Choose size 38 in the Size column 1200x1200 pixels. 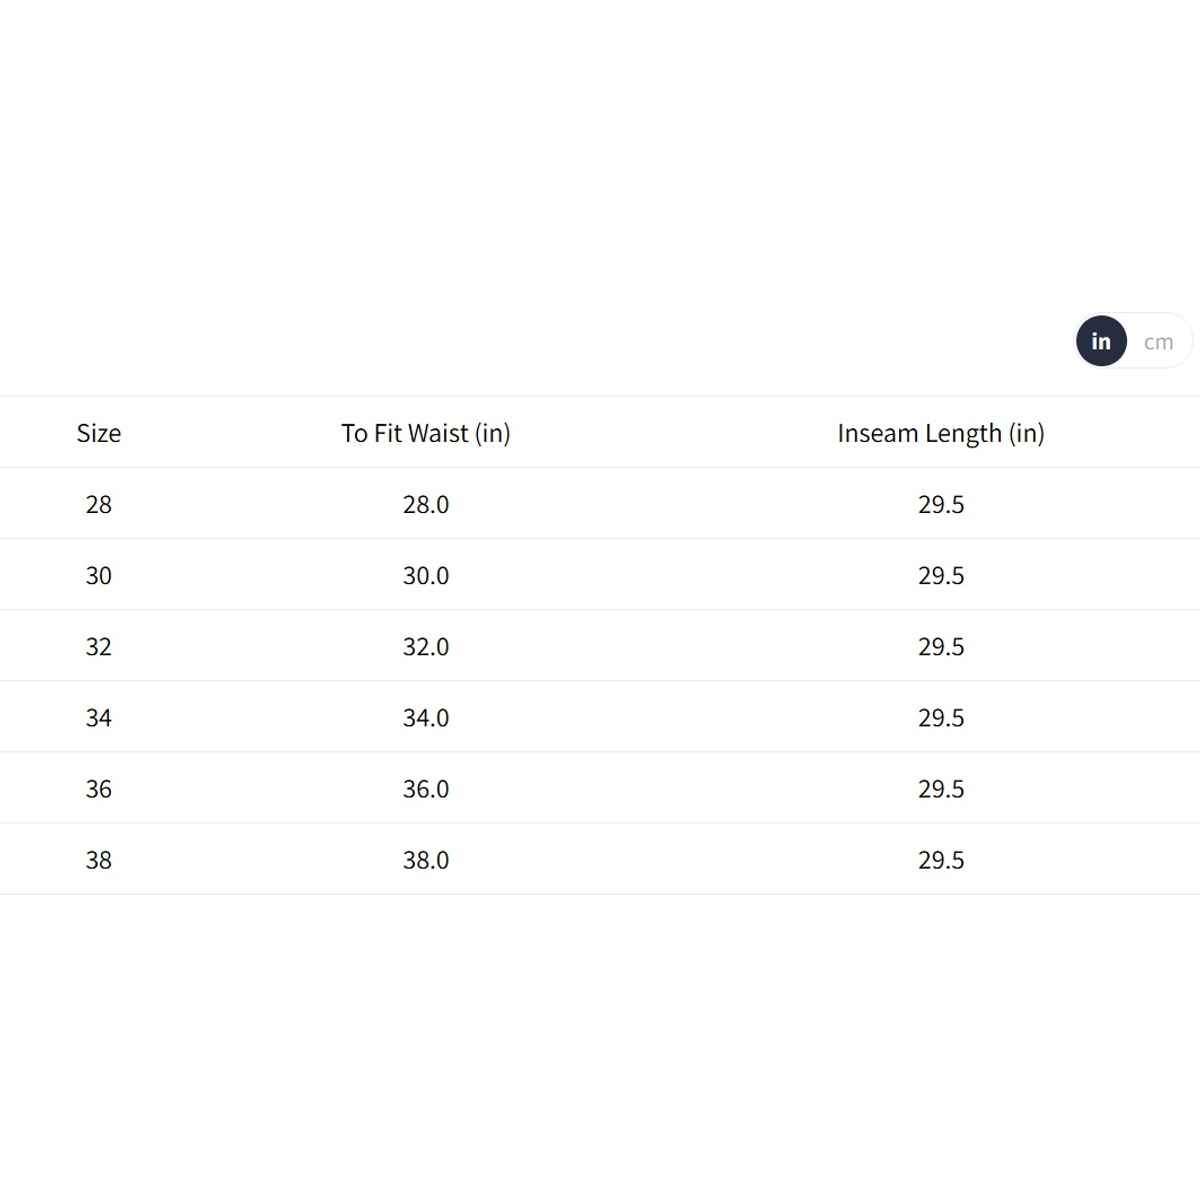pyautogui.click(x=98, y=860)
